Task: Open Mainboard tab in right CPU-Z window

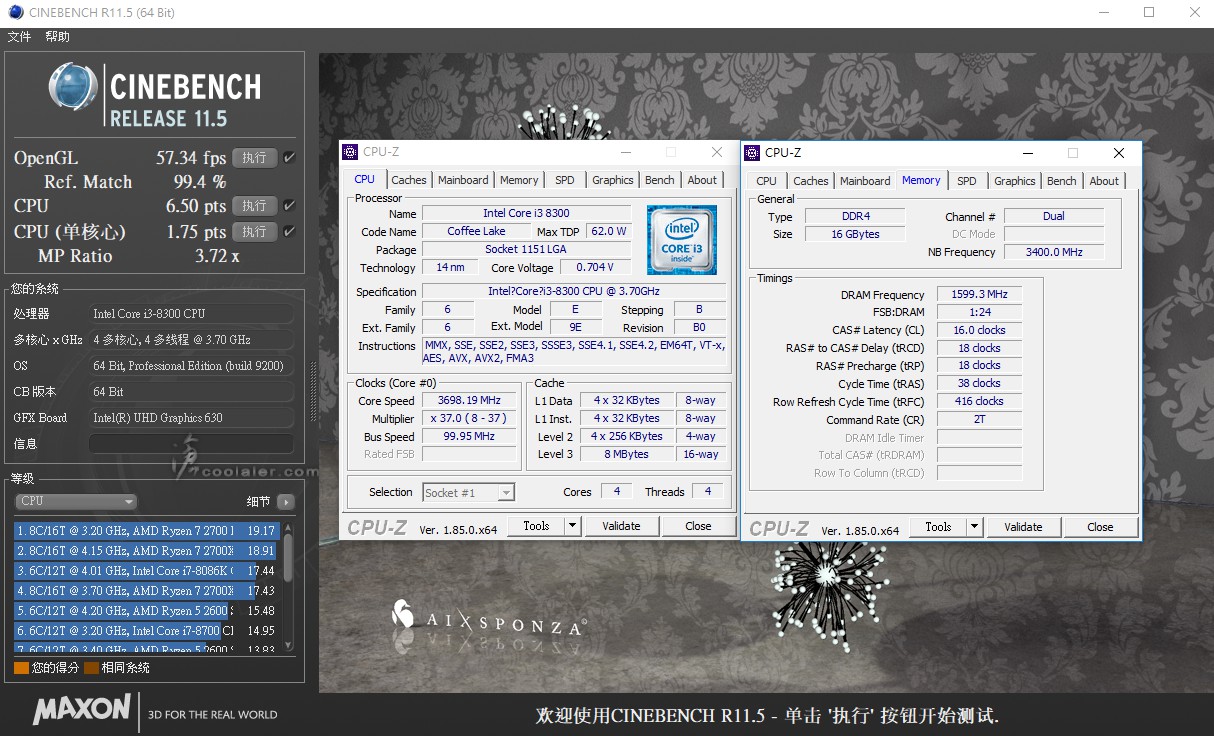Action: coord(865,181)
